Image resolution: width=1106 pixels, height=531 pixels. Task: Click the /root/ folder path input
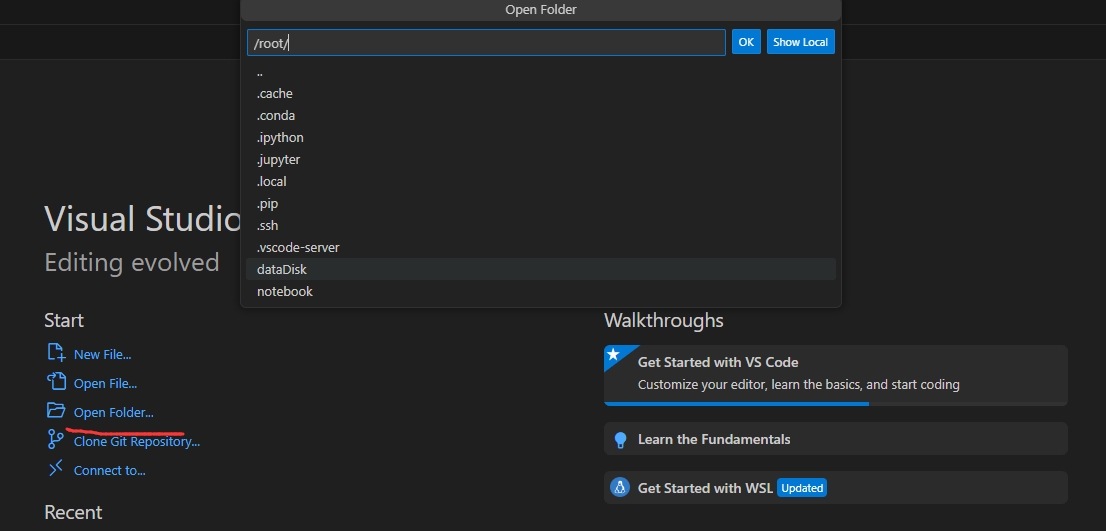tap(486, 43)
